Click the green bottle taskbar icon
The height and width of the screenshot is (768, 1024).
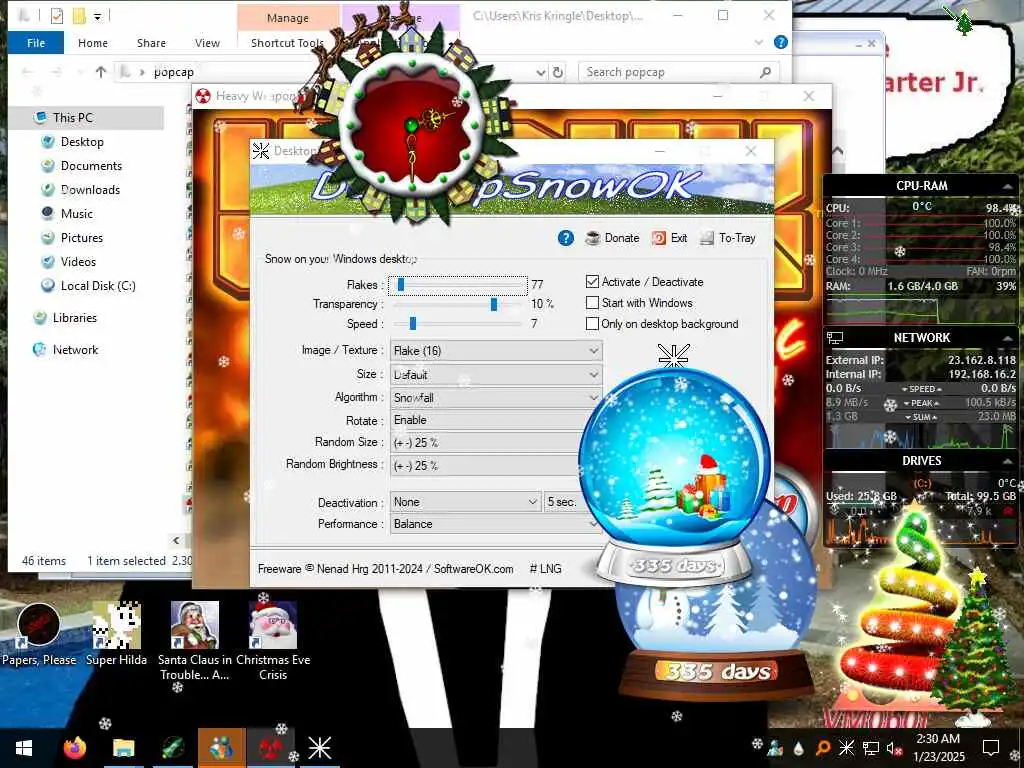[172, 748]
